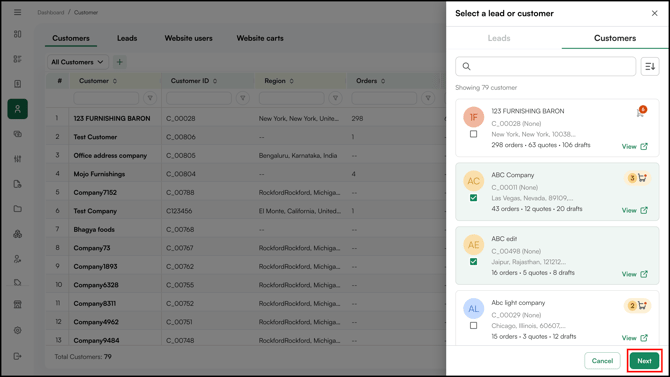Open View link for Abc light company
The width and height of the screenshot is (670, 377).
[635, 338]
